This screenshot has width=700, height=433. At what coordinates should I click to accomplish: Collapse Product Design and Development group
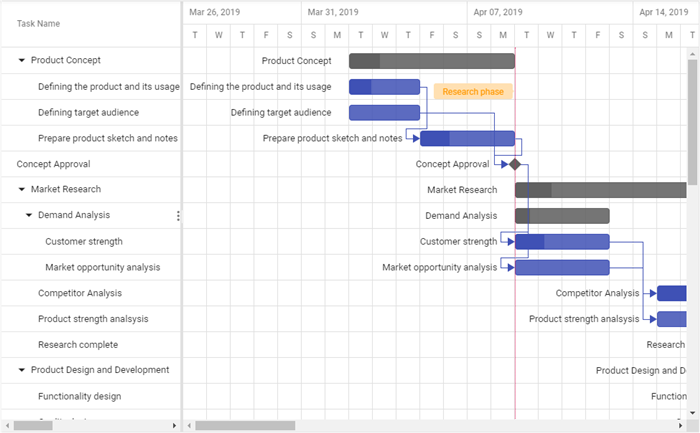click(22, 370)
